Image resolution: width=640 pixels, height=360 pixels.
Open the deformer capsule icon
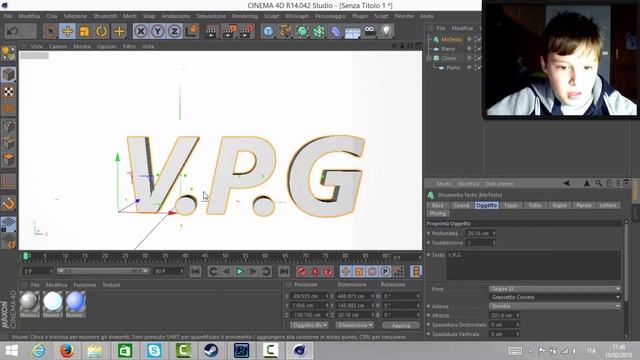[336, 31]
